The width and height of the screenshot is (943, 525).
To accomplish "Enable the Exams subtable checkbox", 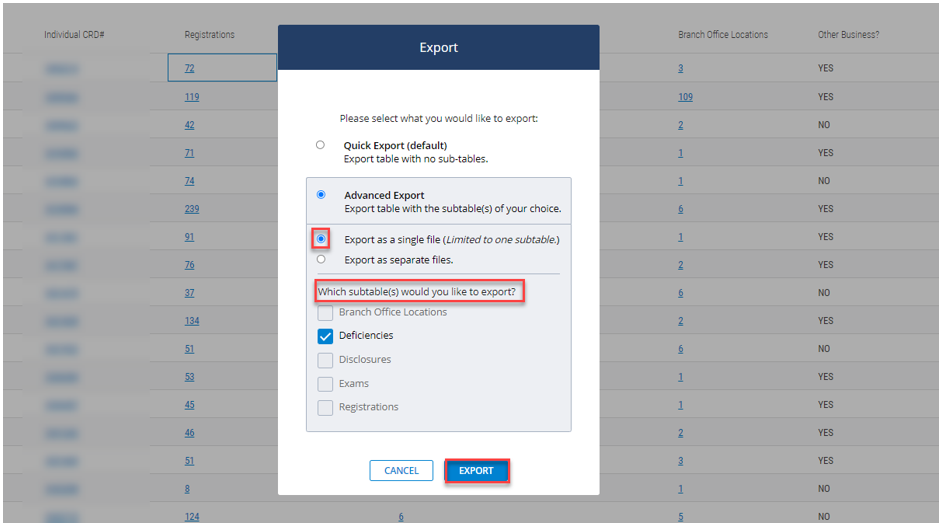I will (x=325, y=384).
